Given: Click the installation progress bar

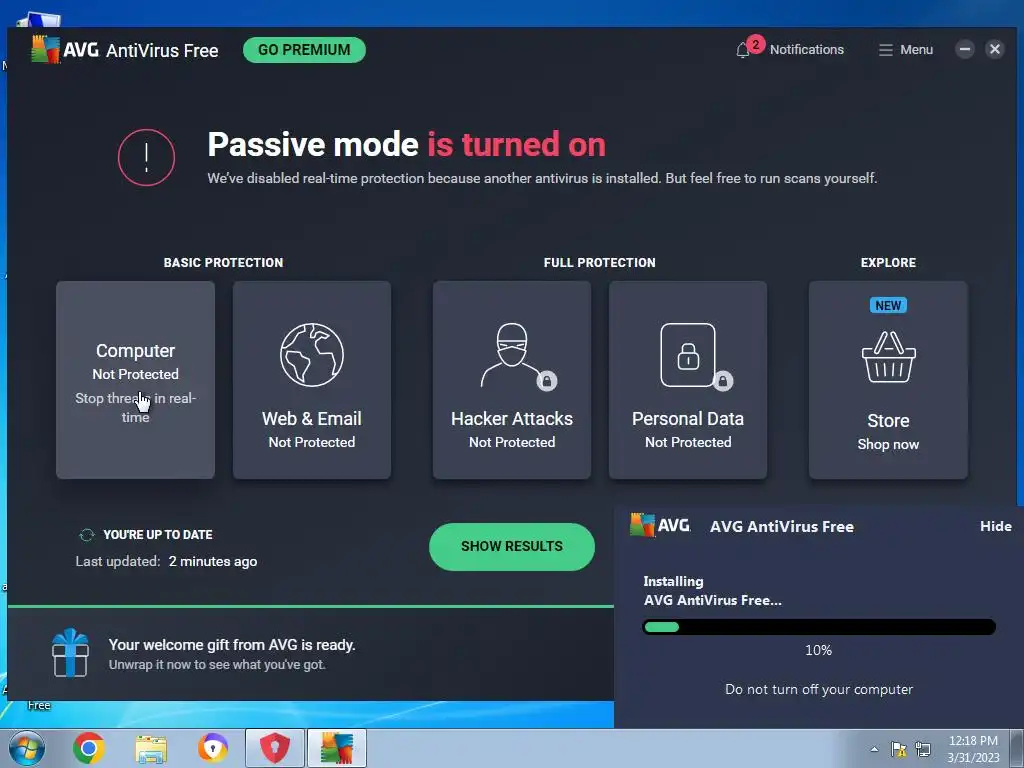Looking at the screenshot, I should (819, 627).
